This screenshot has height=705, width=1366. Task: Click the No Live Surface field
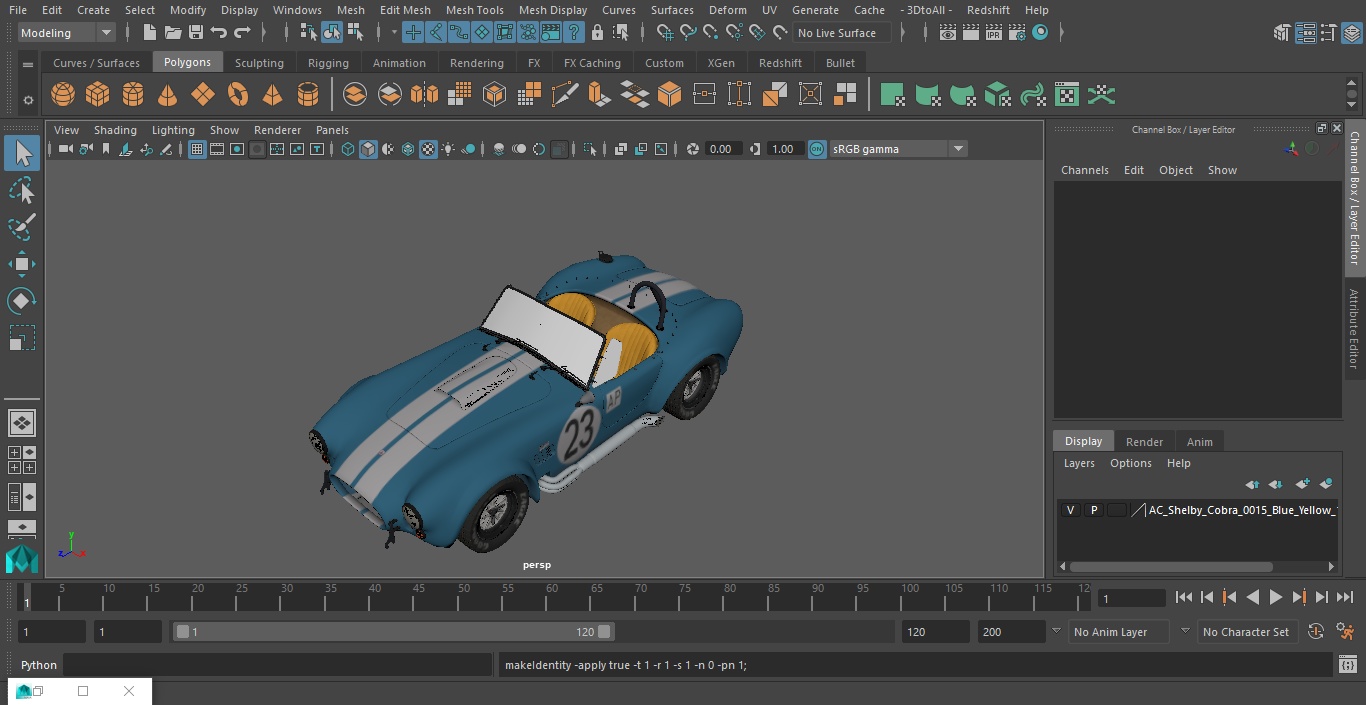coord(842,33)
